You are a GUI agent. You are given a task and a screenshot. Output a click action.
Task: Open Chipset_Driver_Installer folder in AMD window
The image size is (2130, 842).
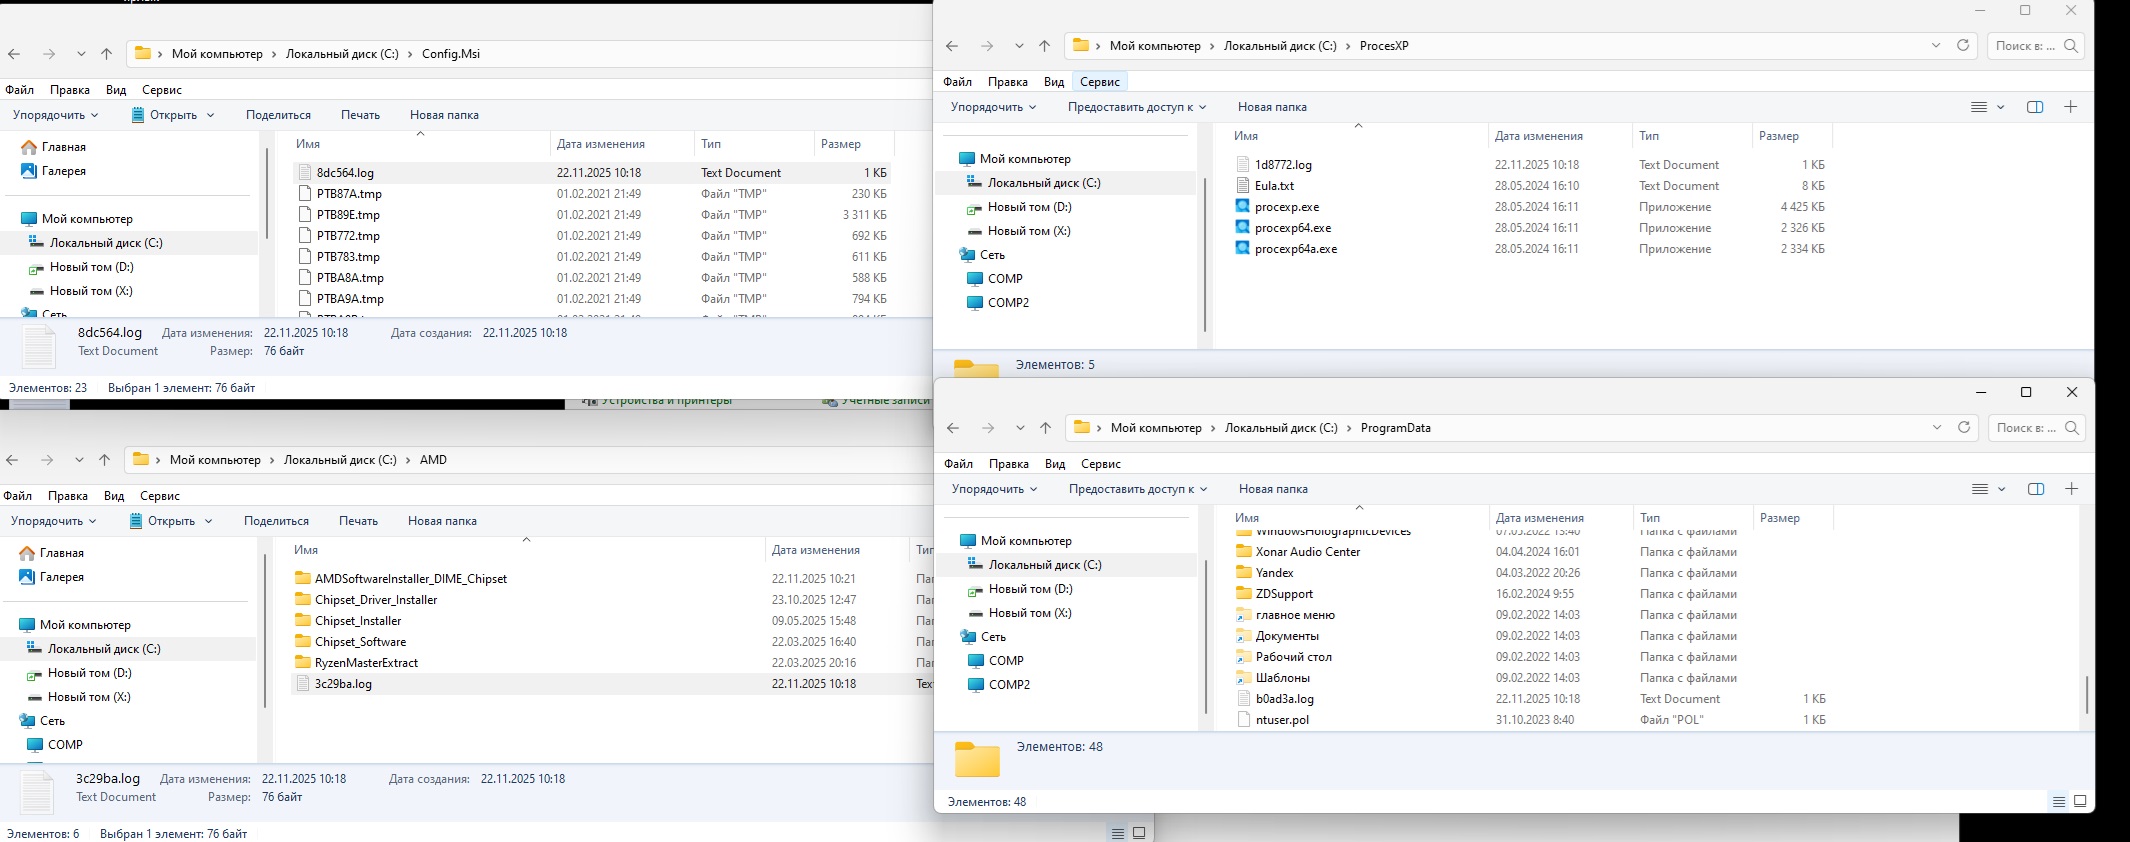pyautogui.click(x=375, y=600)
